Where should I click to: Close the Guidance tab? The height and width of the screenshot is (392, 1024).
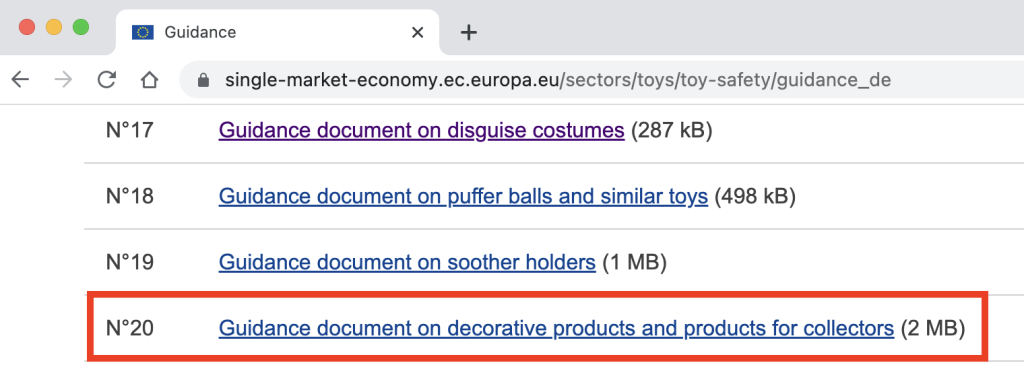click(417, 32)
